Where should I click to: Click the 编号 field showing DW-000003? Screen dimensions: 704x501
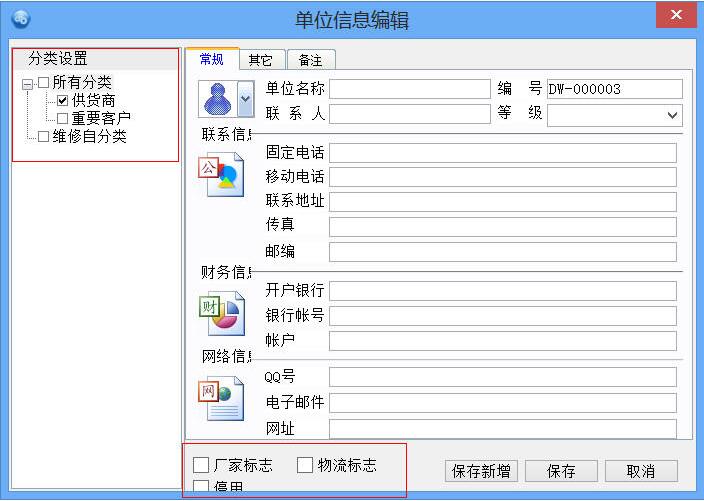pos(615,89)
